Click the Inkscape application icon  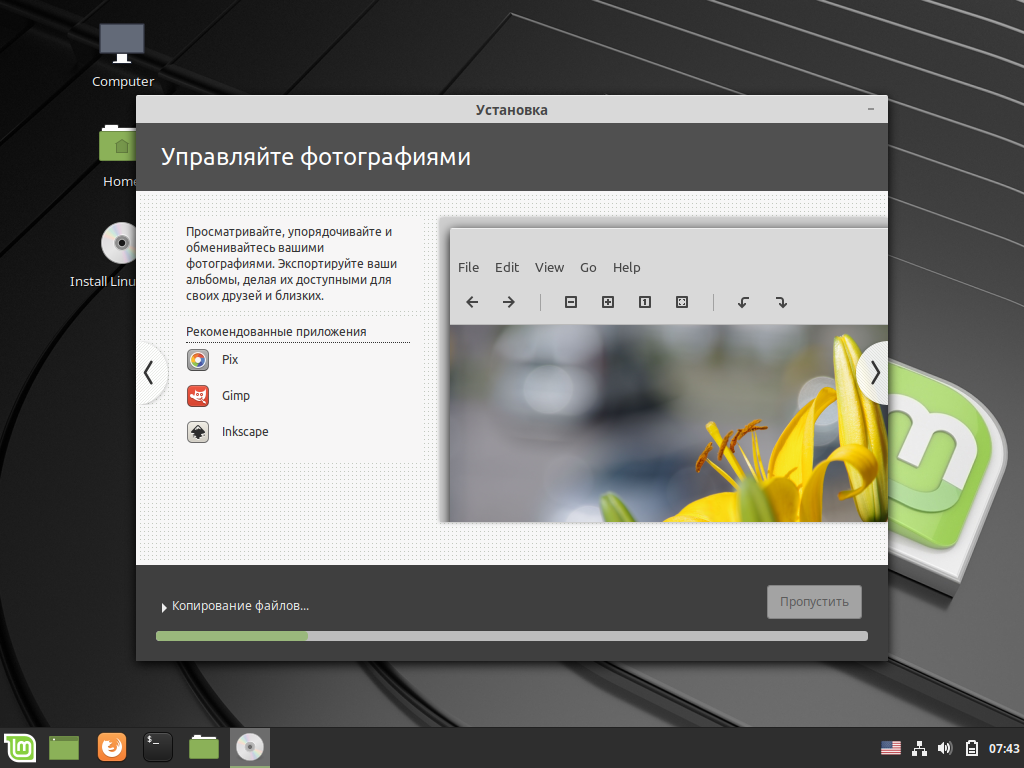(198, 432)
